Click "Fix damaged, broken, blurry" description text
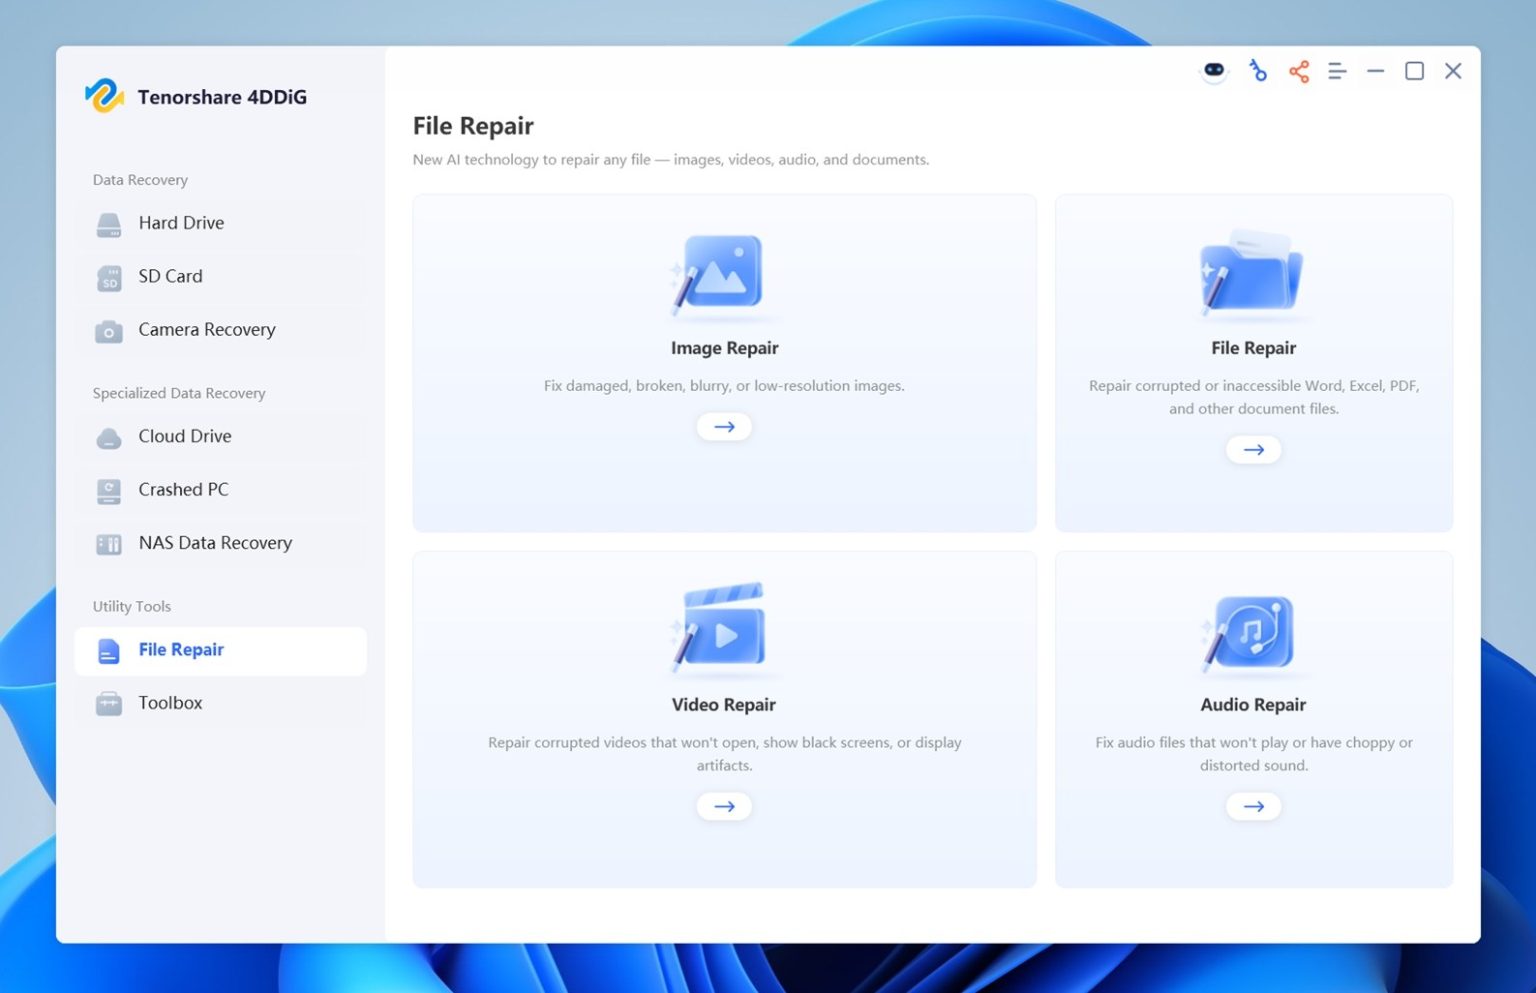 724,386
